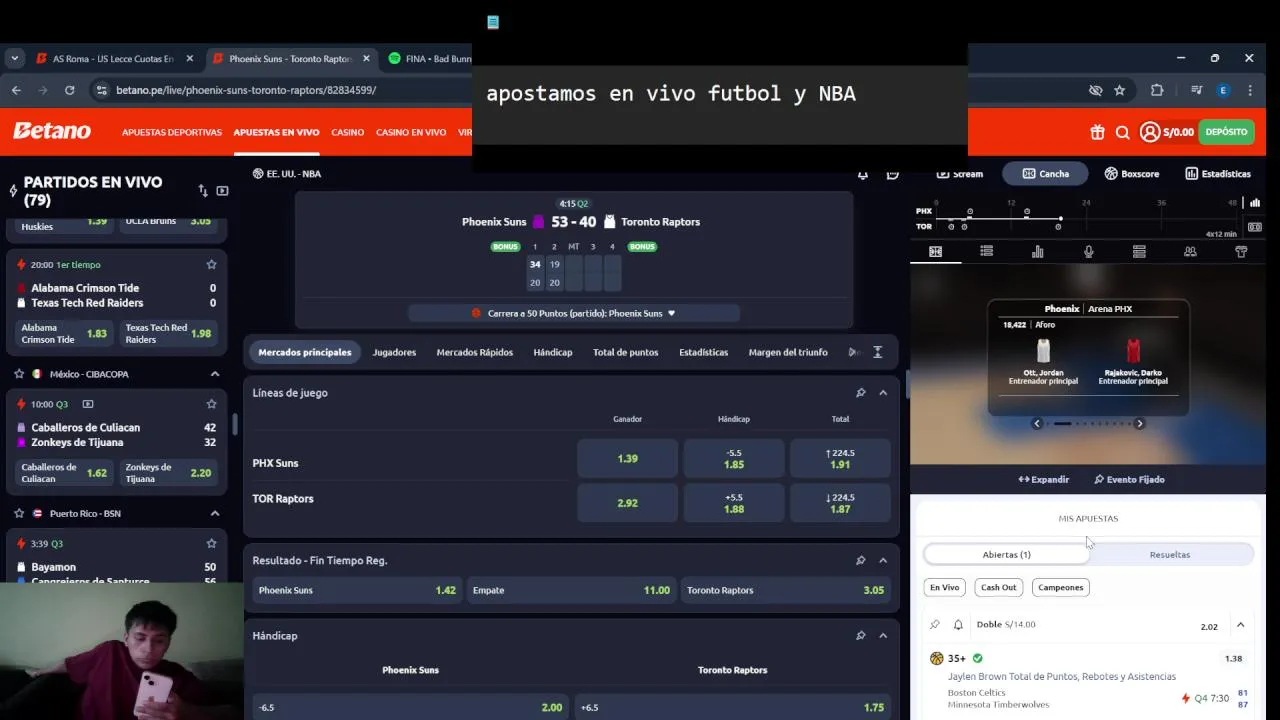The height and width of the screenshot is (720, 1280).
Task: Pin the Doble bet slip entry
Action: tap(935, 625)
